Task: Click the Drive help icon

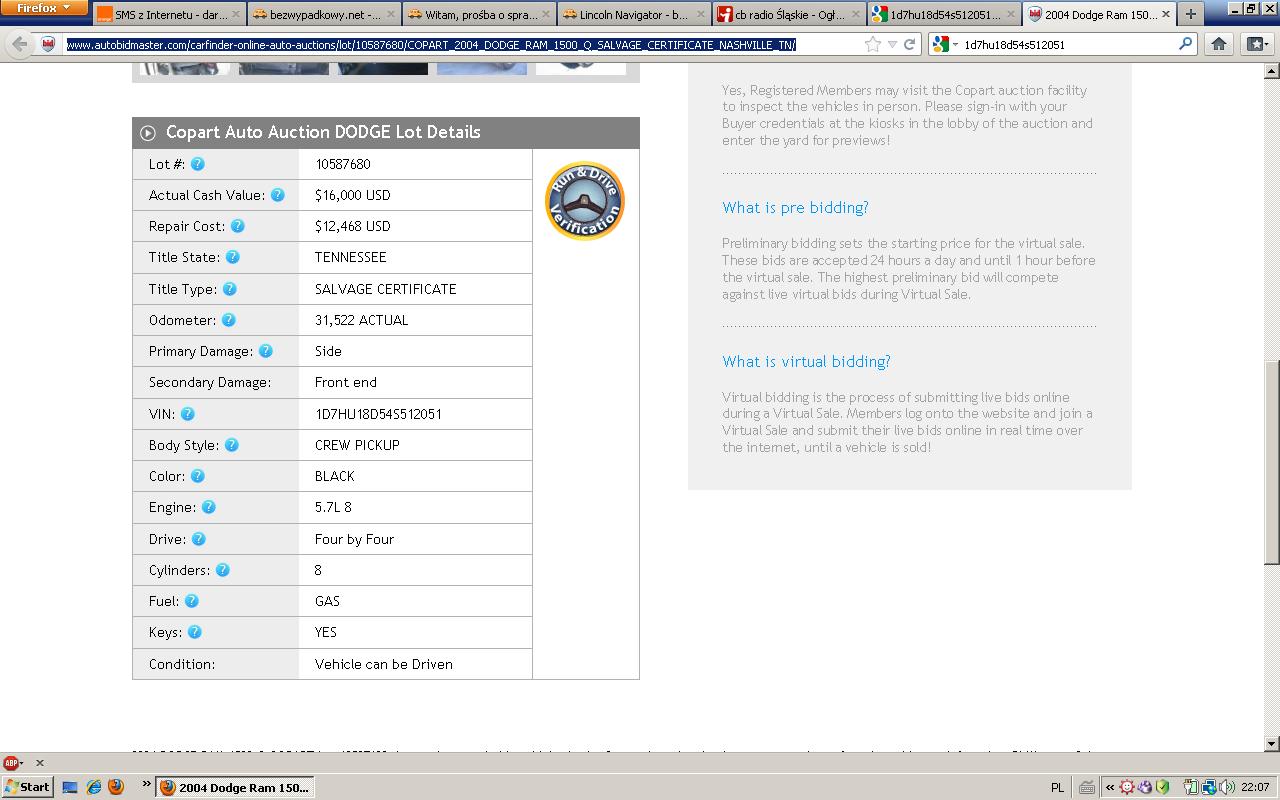Action: 199,539
